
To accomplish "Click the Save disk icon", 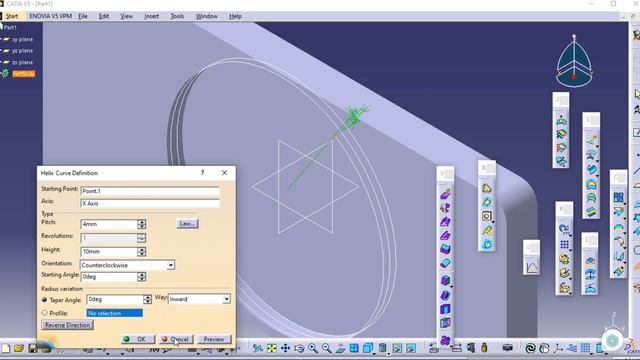I will (x=33, y=348).
